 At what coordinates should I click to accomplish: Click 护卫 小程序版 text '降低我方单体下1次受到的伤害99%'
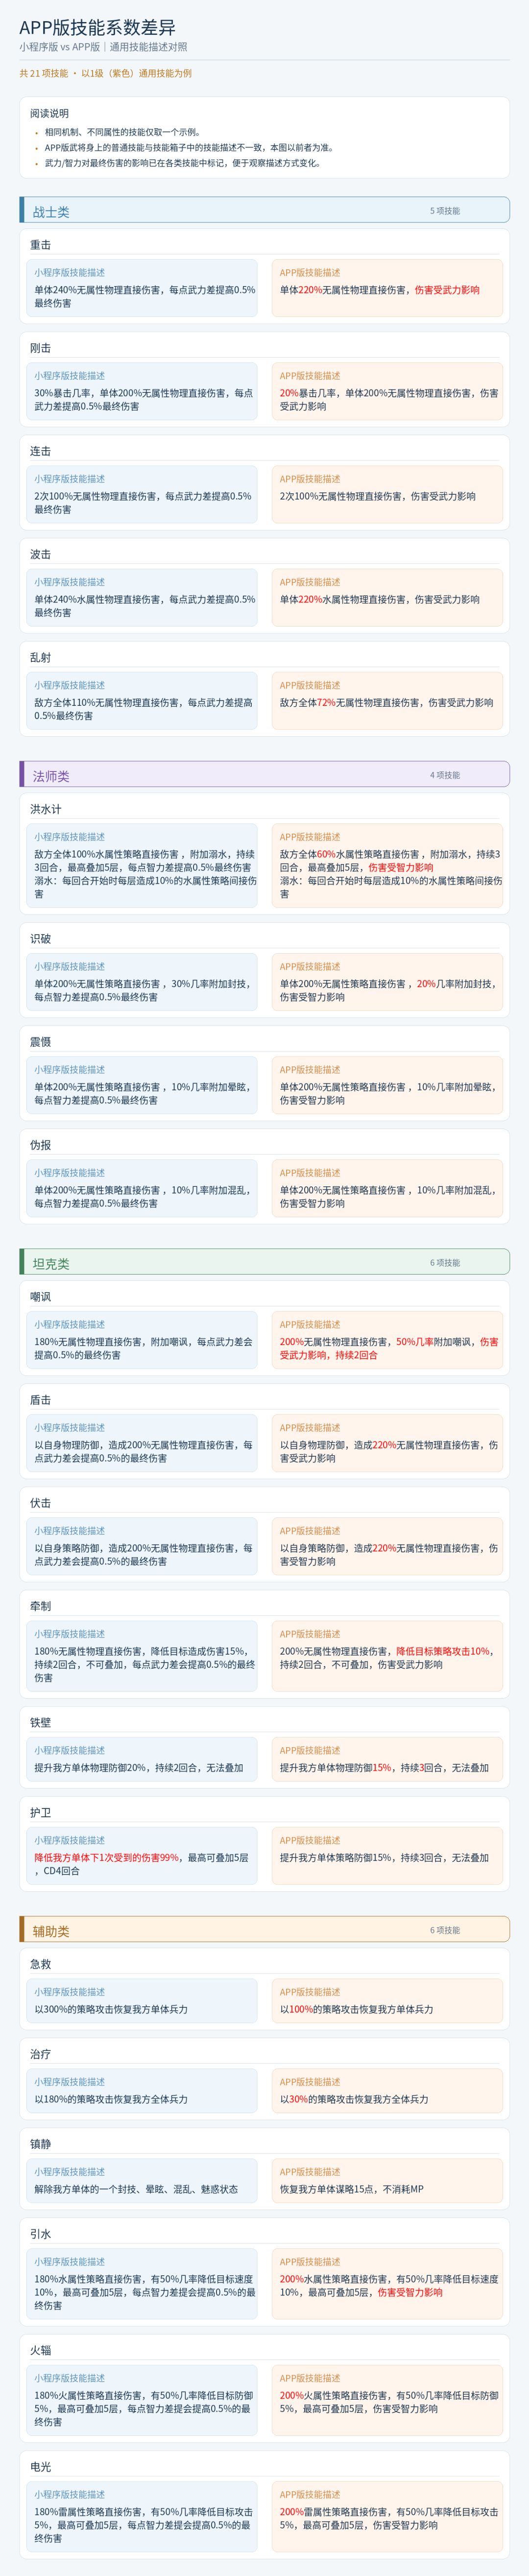coord(107,1857)
